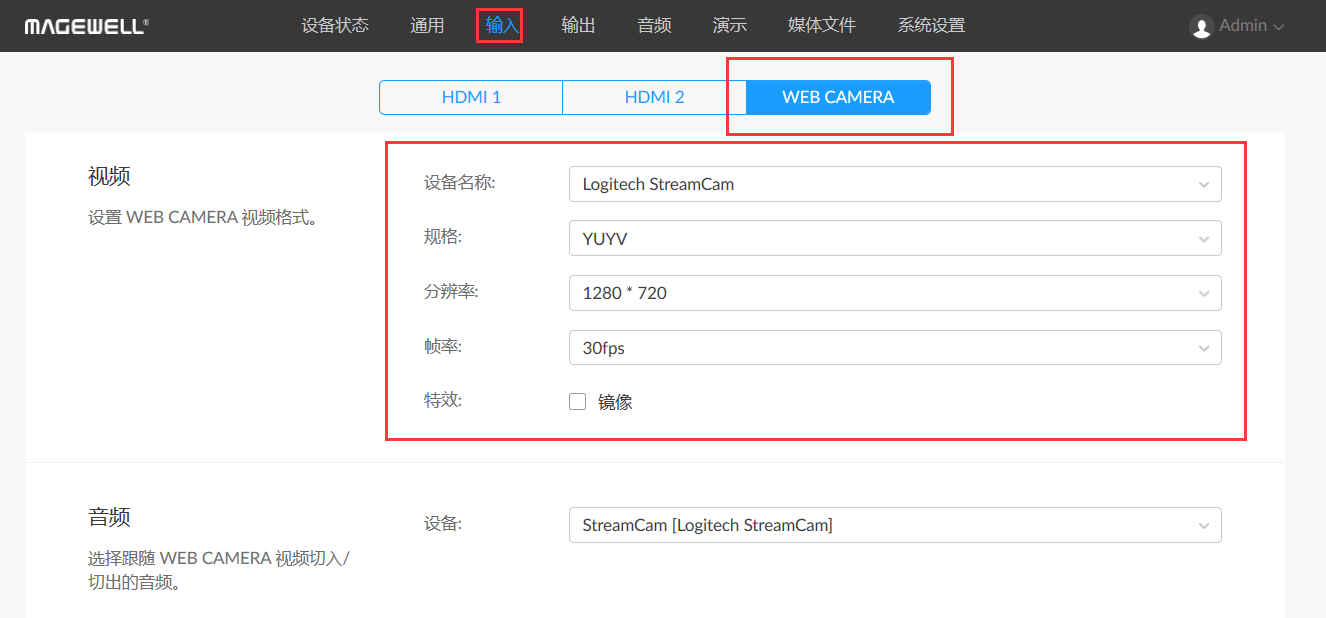1326x618 pixels.
Task: Click the 音频 section heading
Action: click(x=109, y=518)
